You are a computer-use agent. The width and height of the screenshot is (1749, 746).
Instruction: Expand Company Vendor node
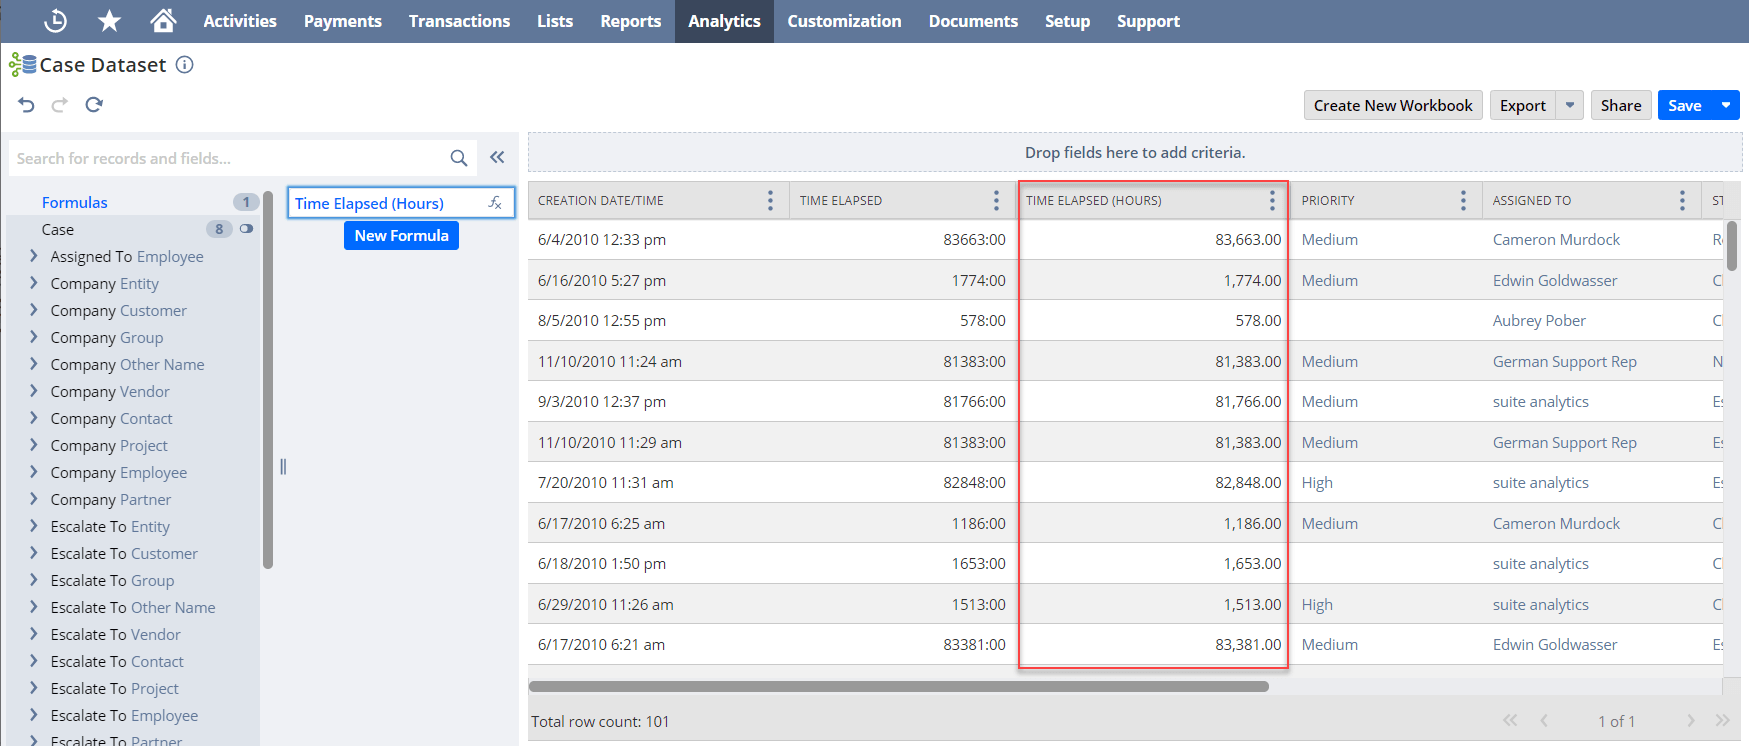(x=34, y=391)
